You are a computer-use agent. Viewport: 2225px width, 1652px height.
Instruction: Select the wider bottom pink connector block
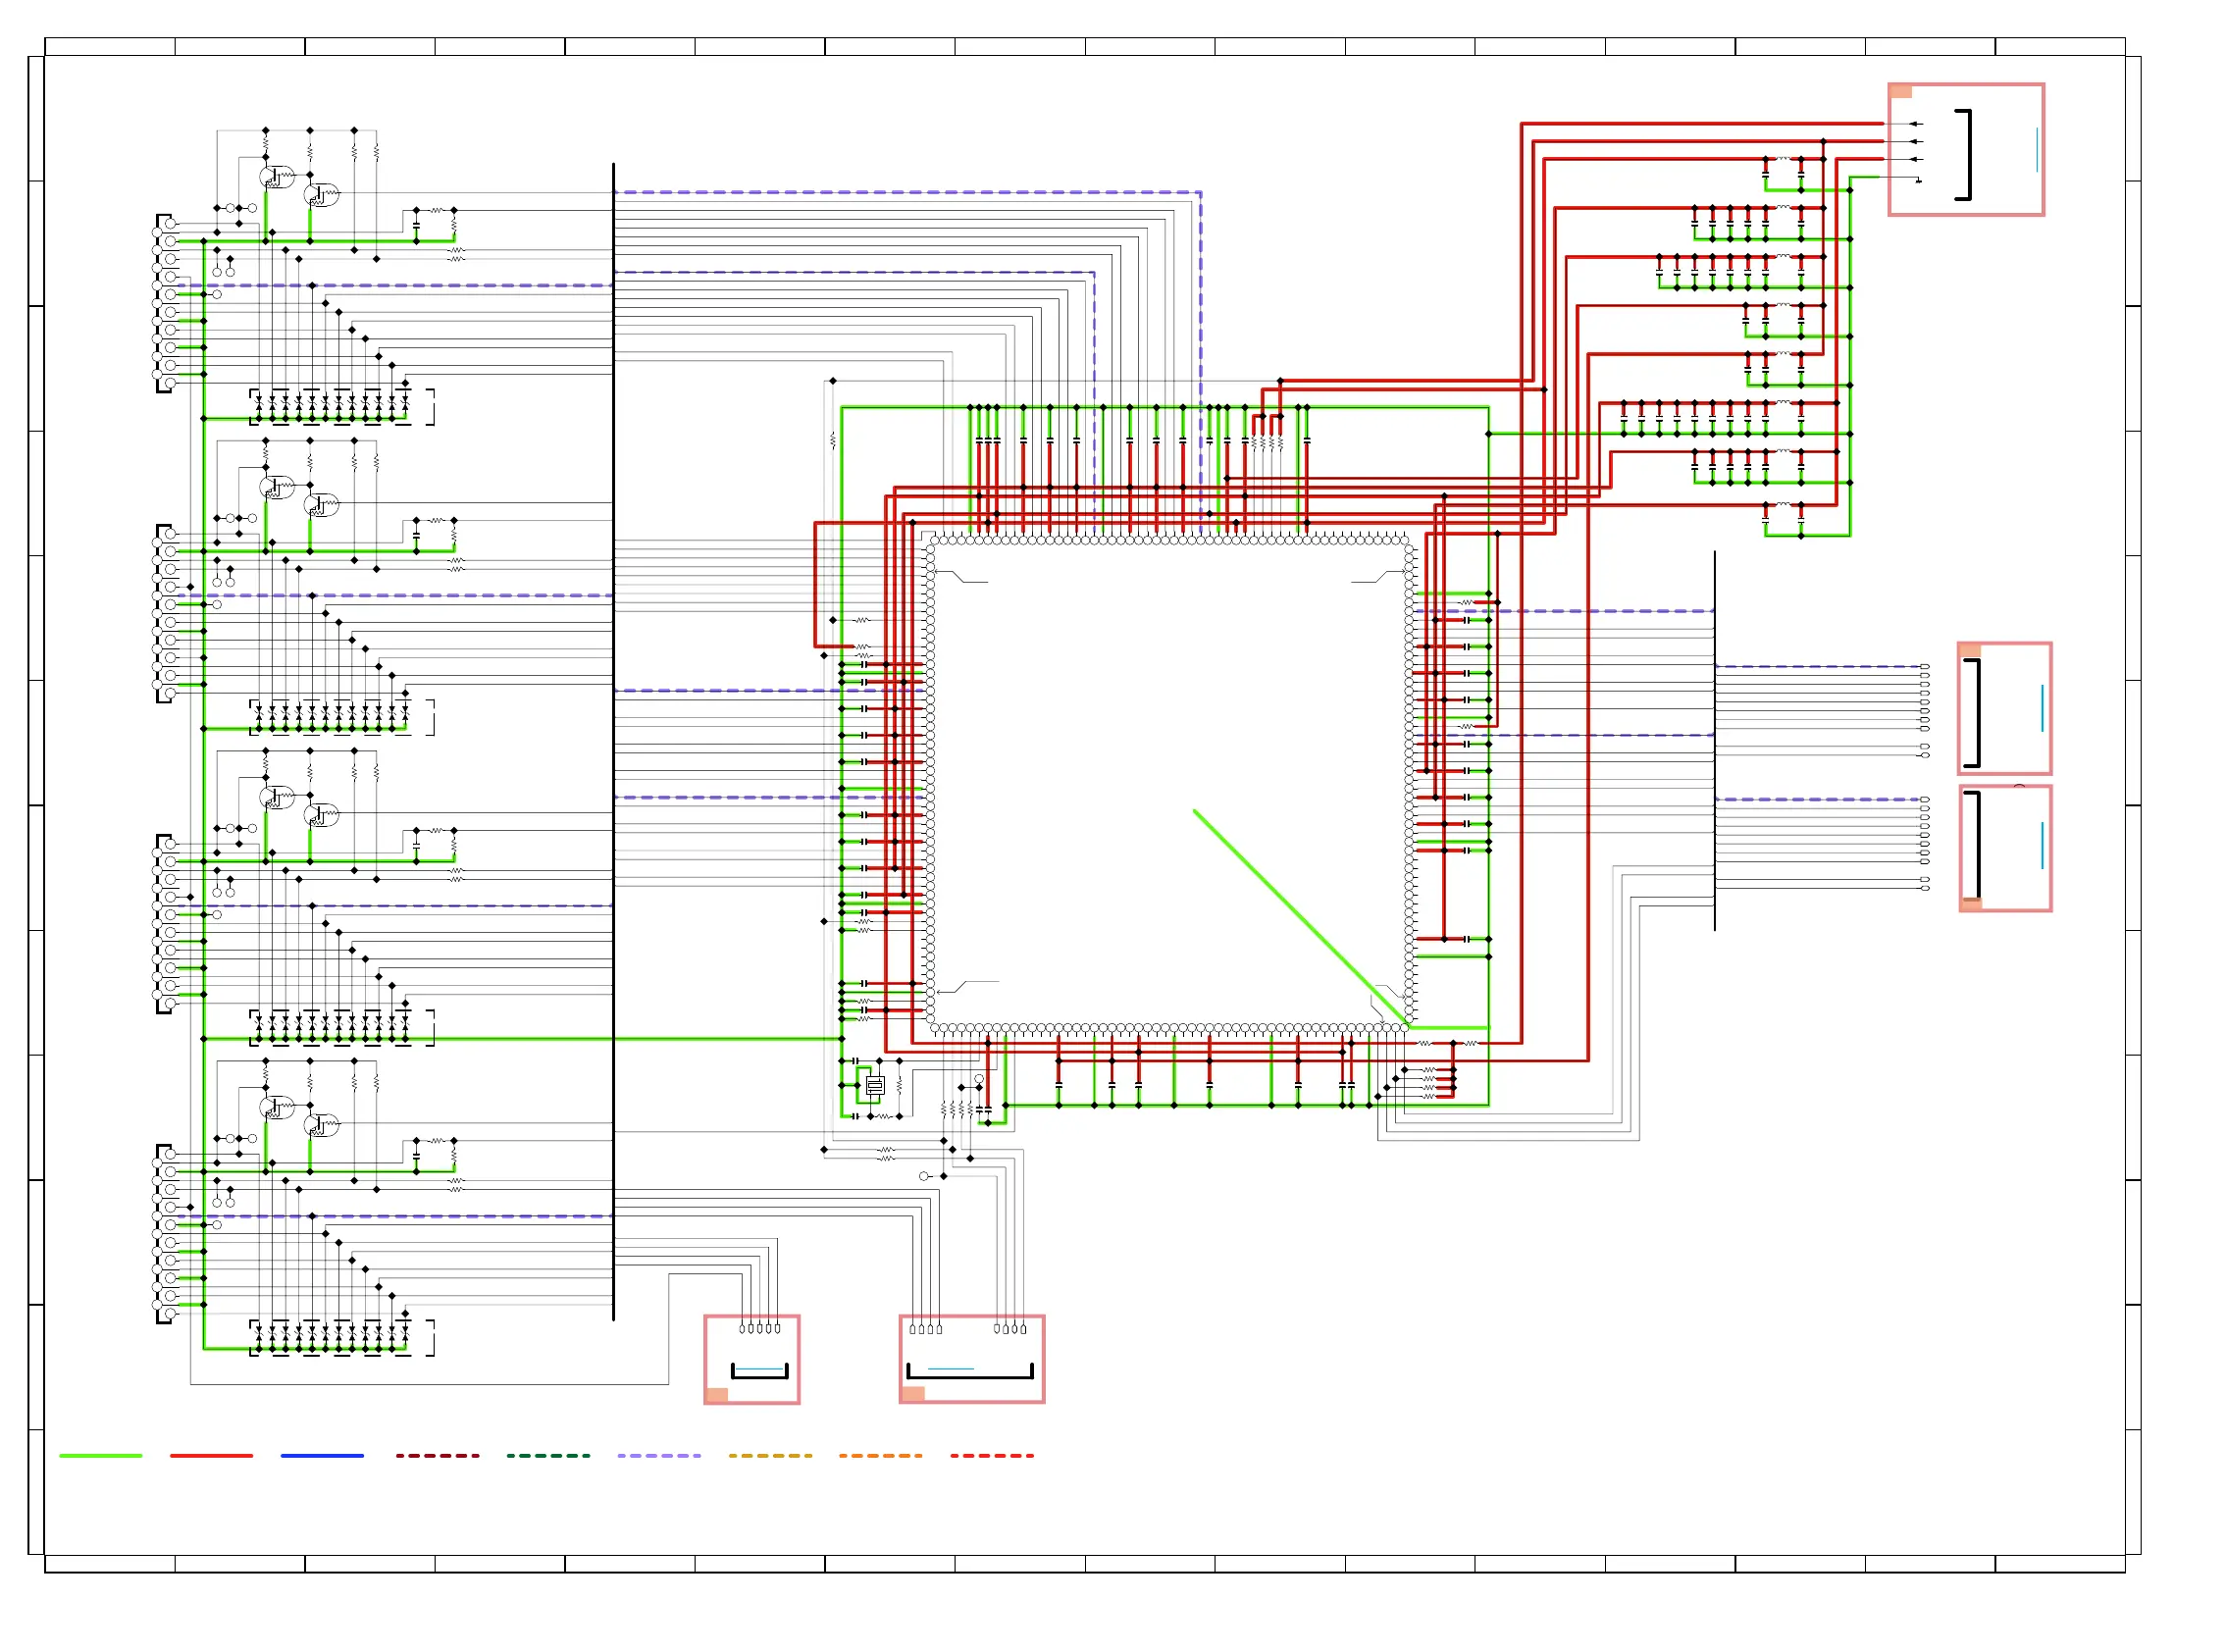(971, 1359)
